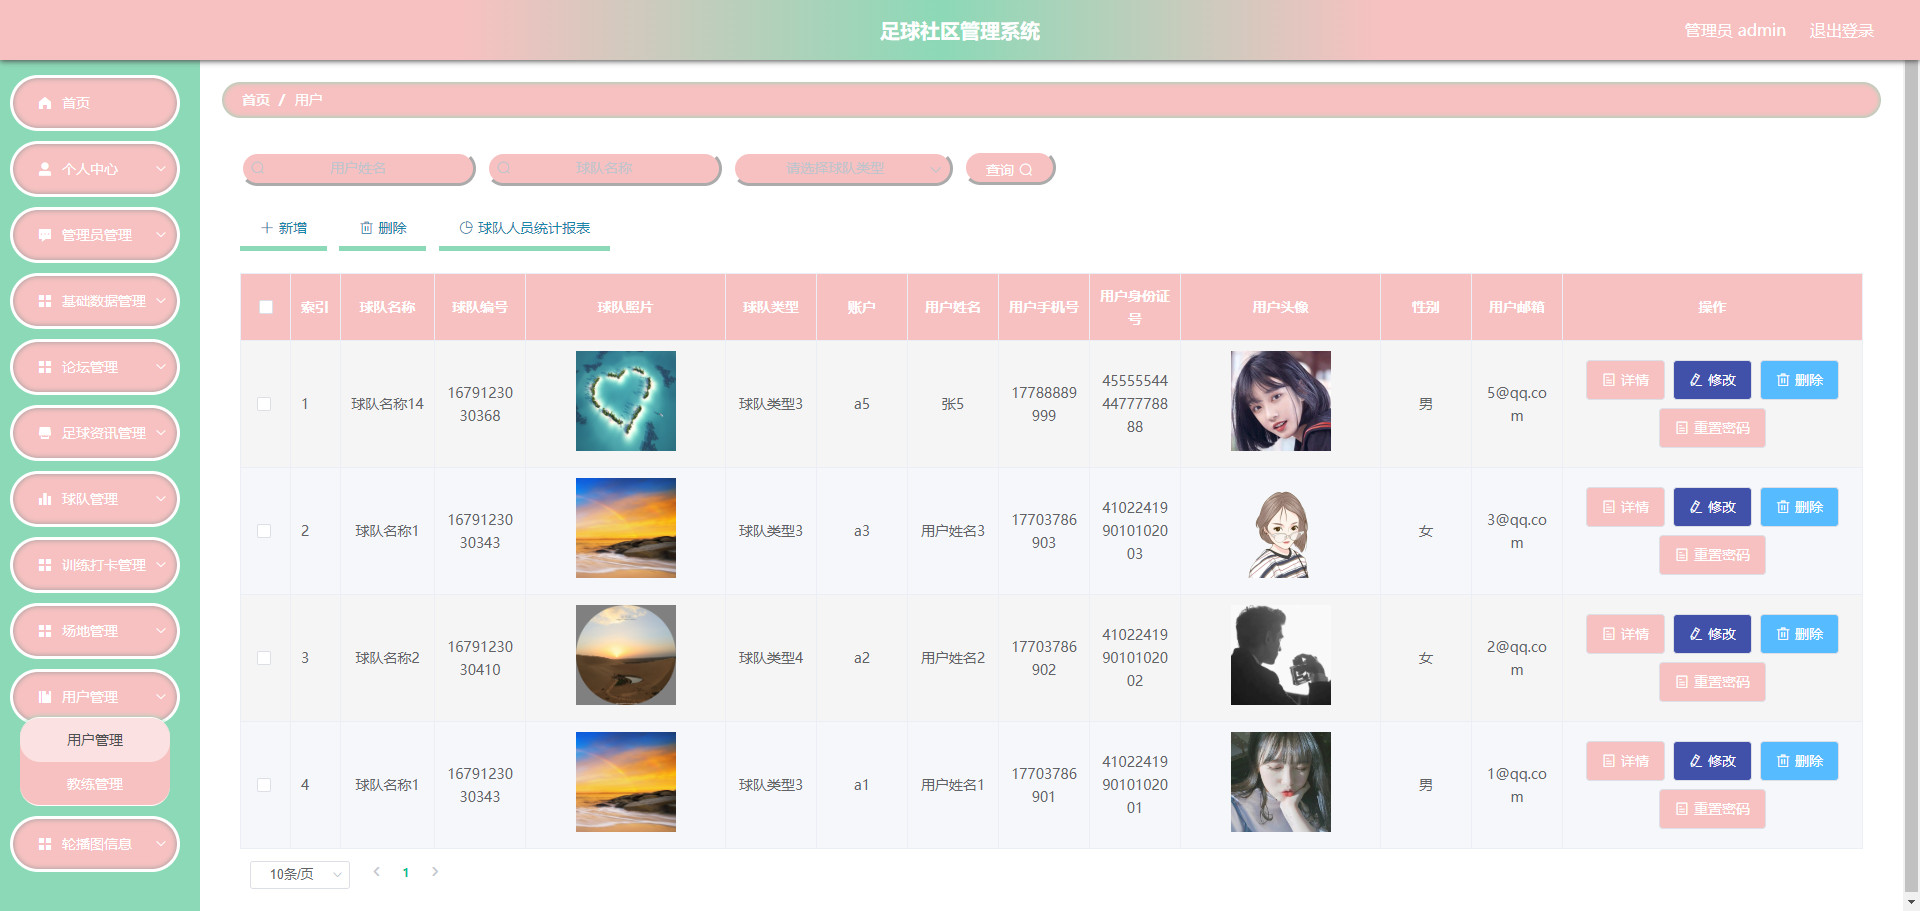Click the 球队管理 bar chart icon
Image resolution: width=1920 pixels, height=911 pixels.
point(45,499)
